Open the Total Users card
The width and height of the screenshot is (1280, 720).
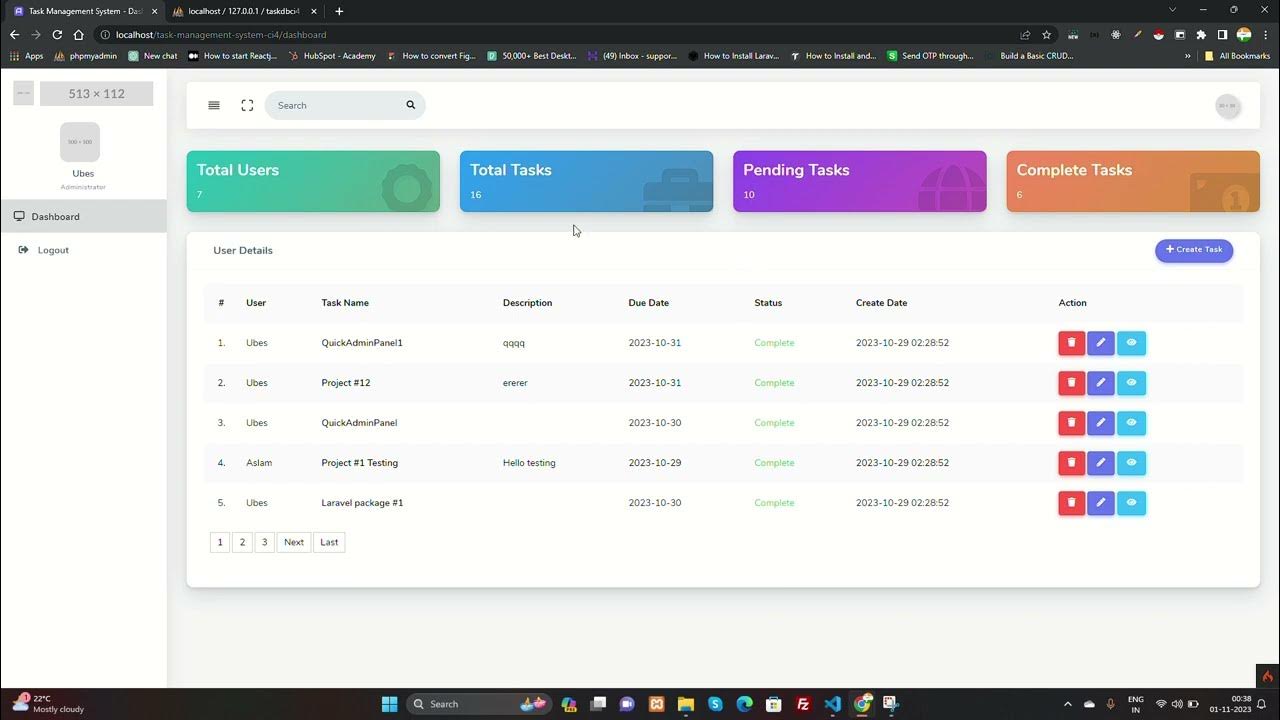[313, 181]
